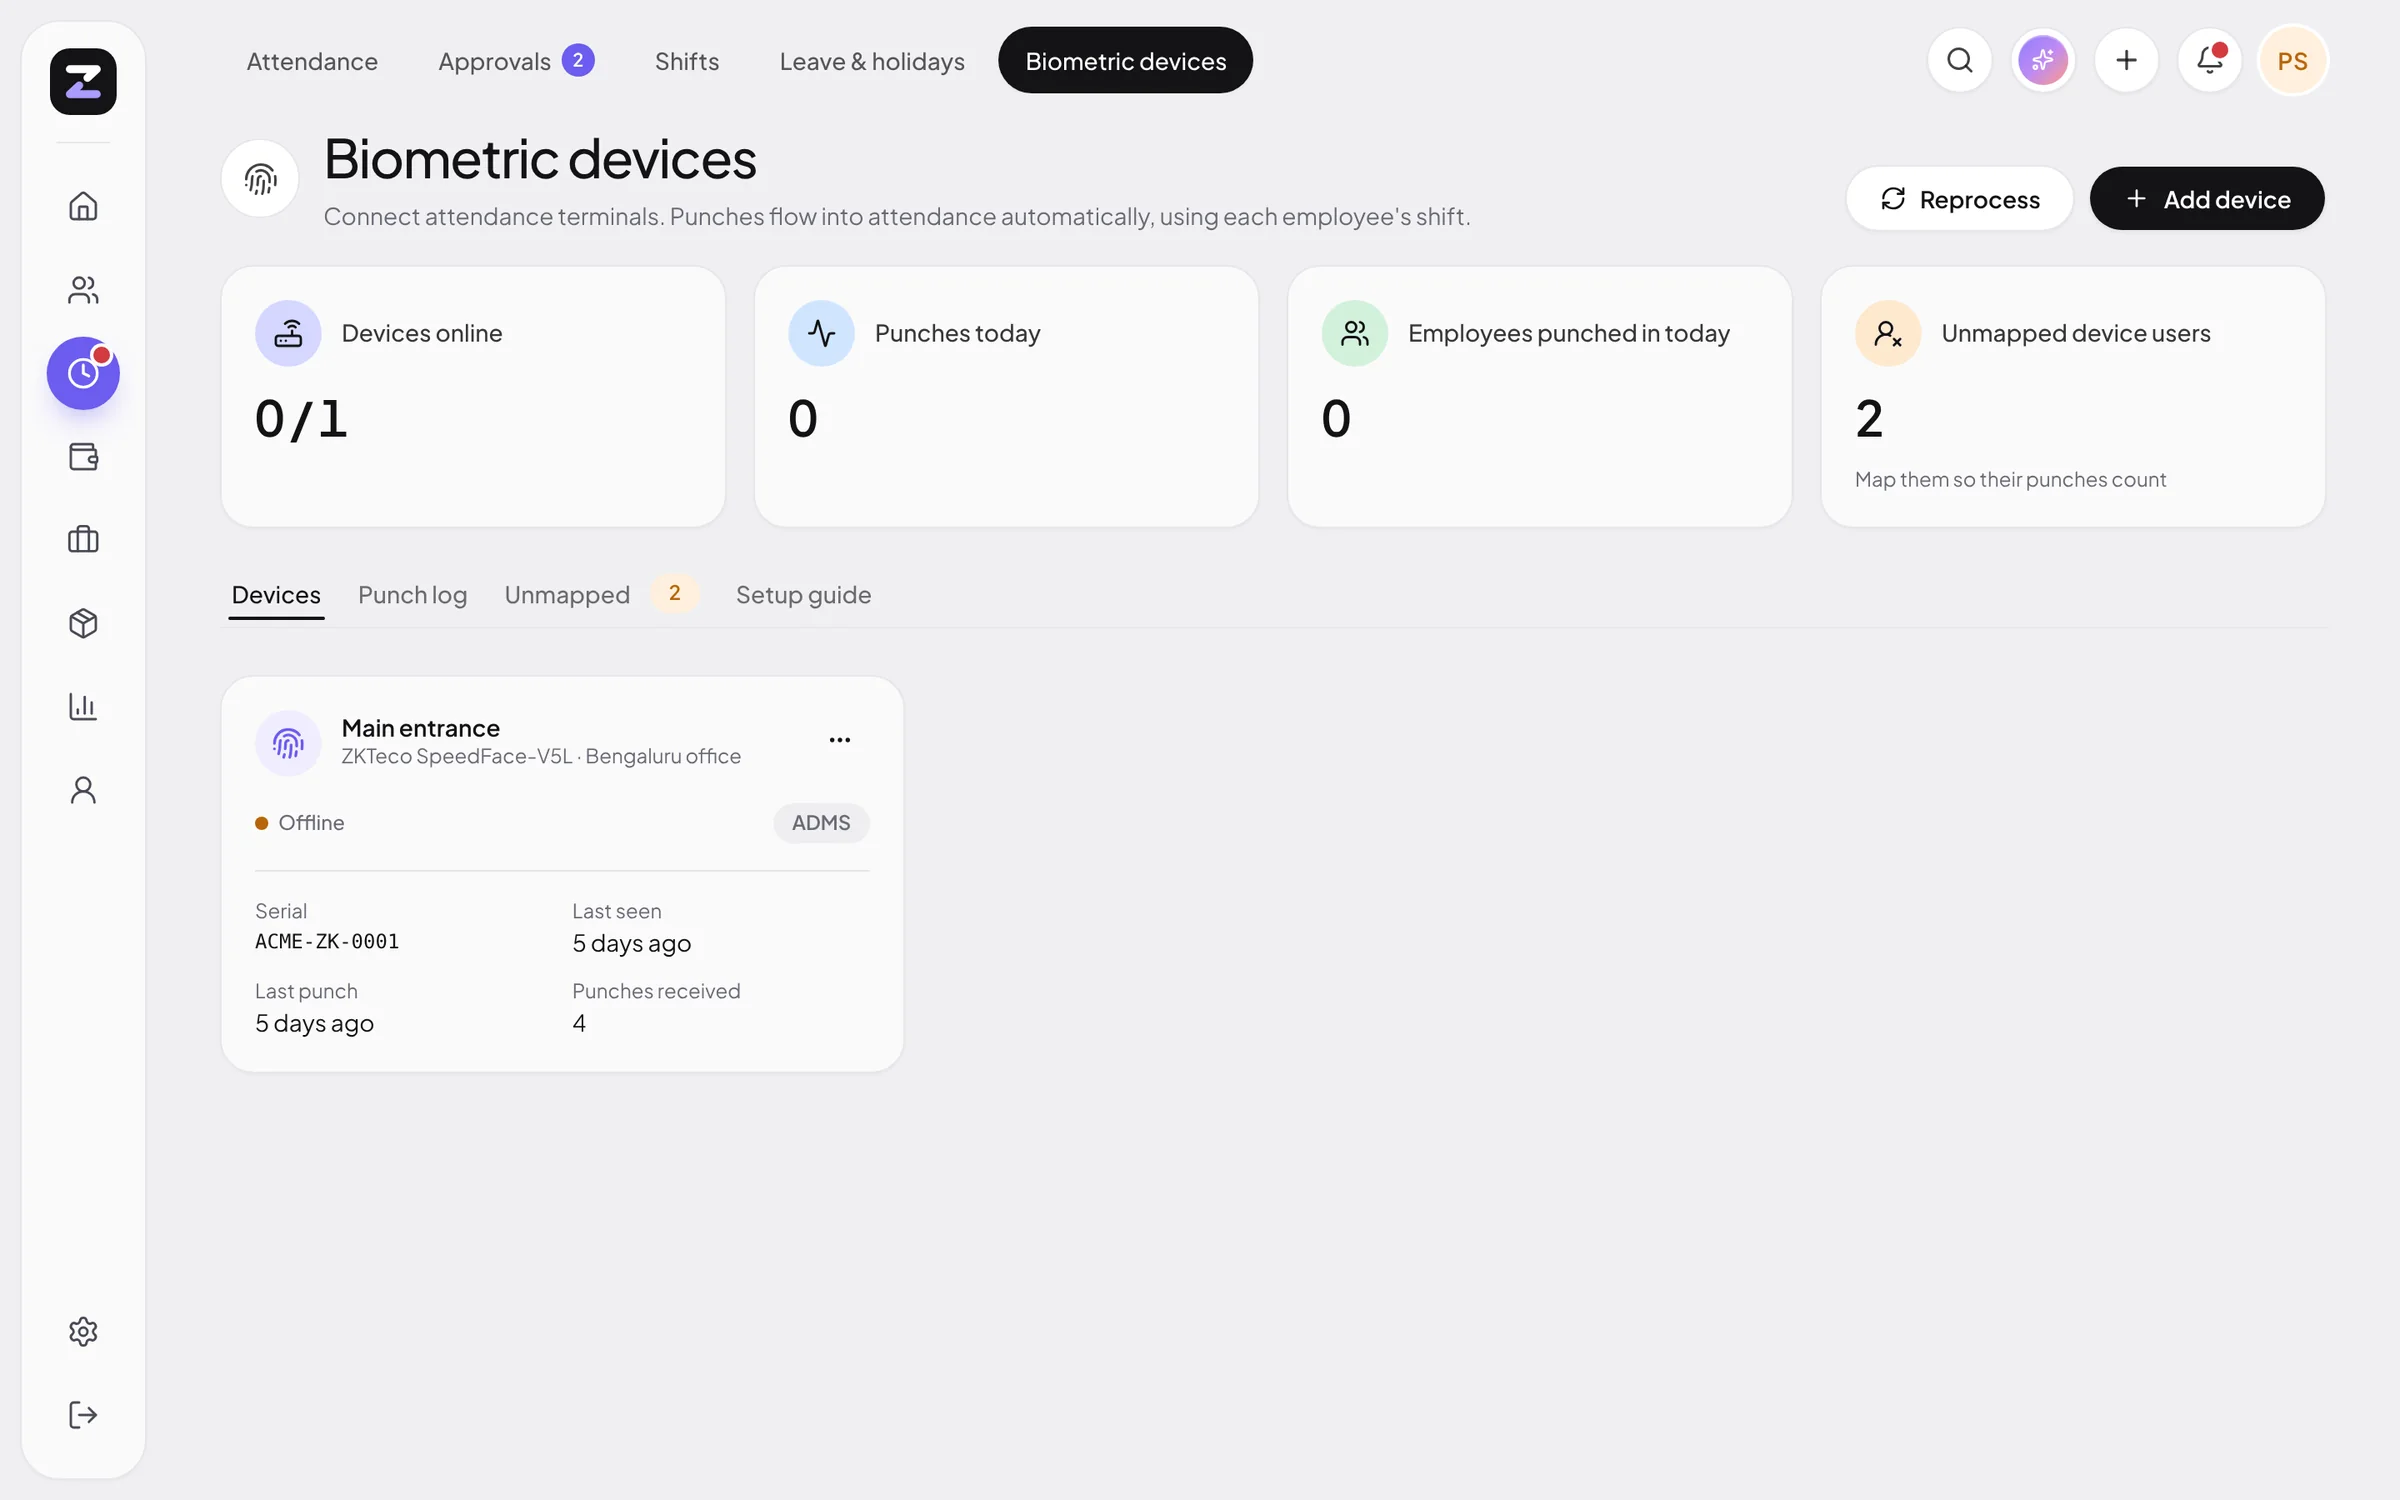Open Main entrance device three-dot menu
The height and width of the screenshot is (1500, 2400).
840,740
